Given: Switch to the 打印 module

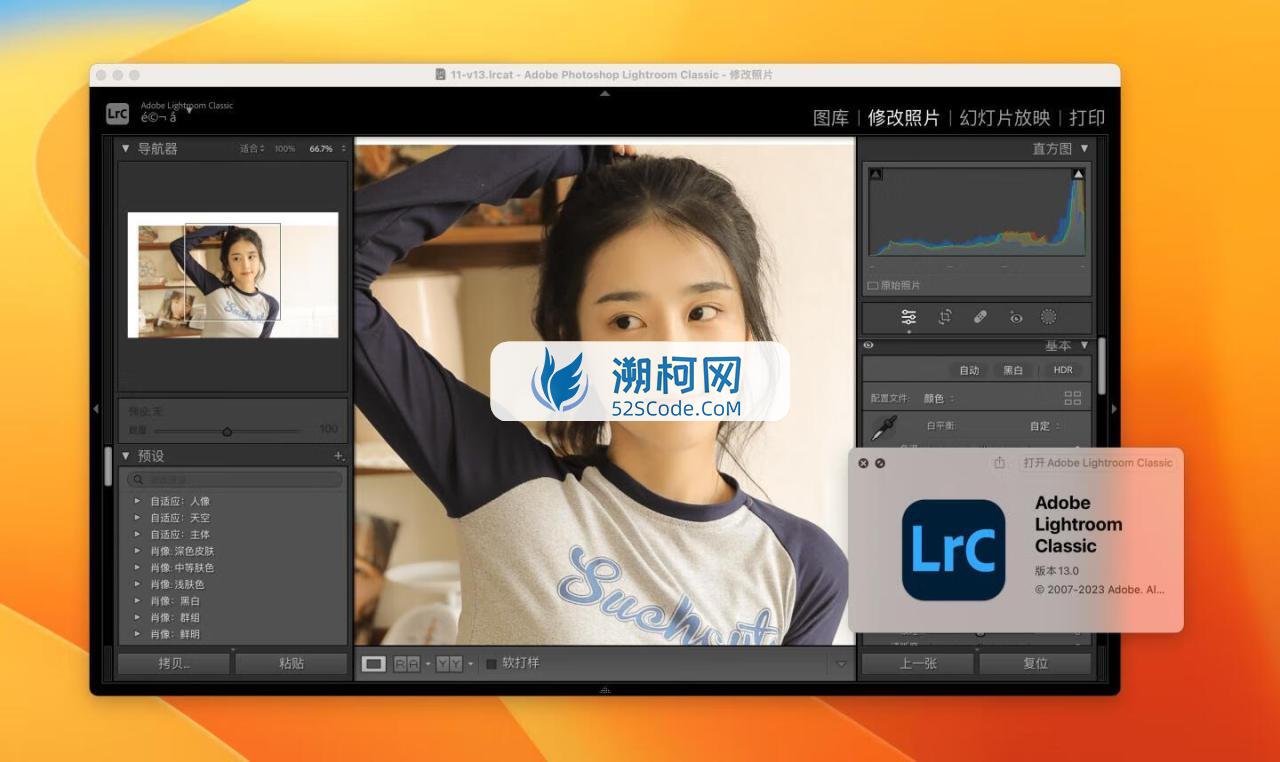Looking at the screenshot, I should pyautogui.click(x=1087, y=118).
